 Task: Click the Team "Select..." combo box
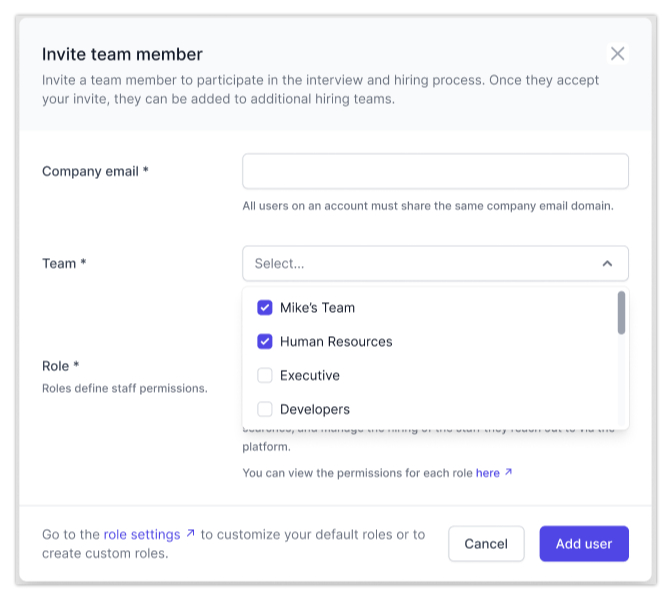(x=420, y=264)
